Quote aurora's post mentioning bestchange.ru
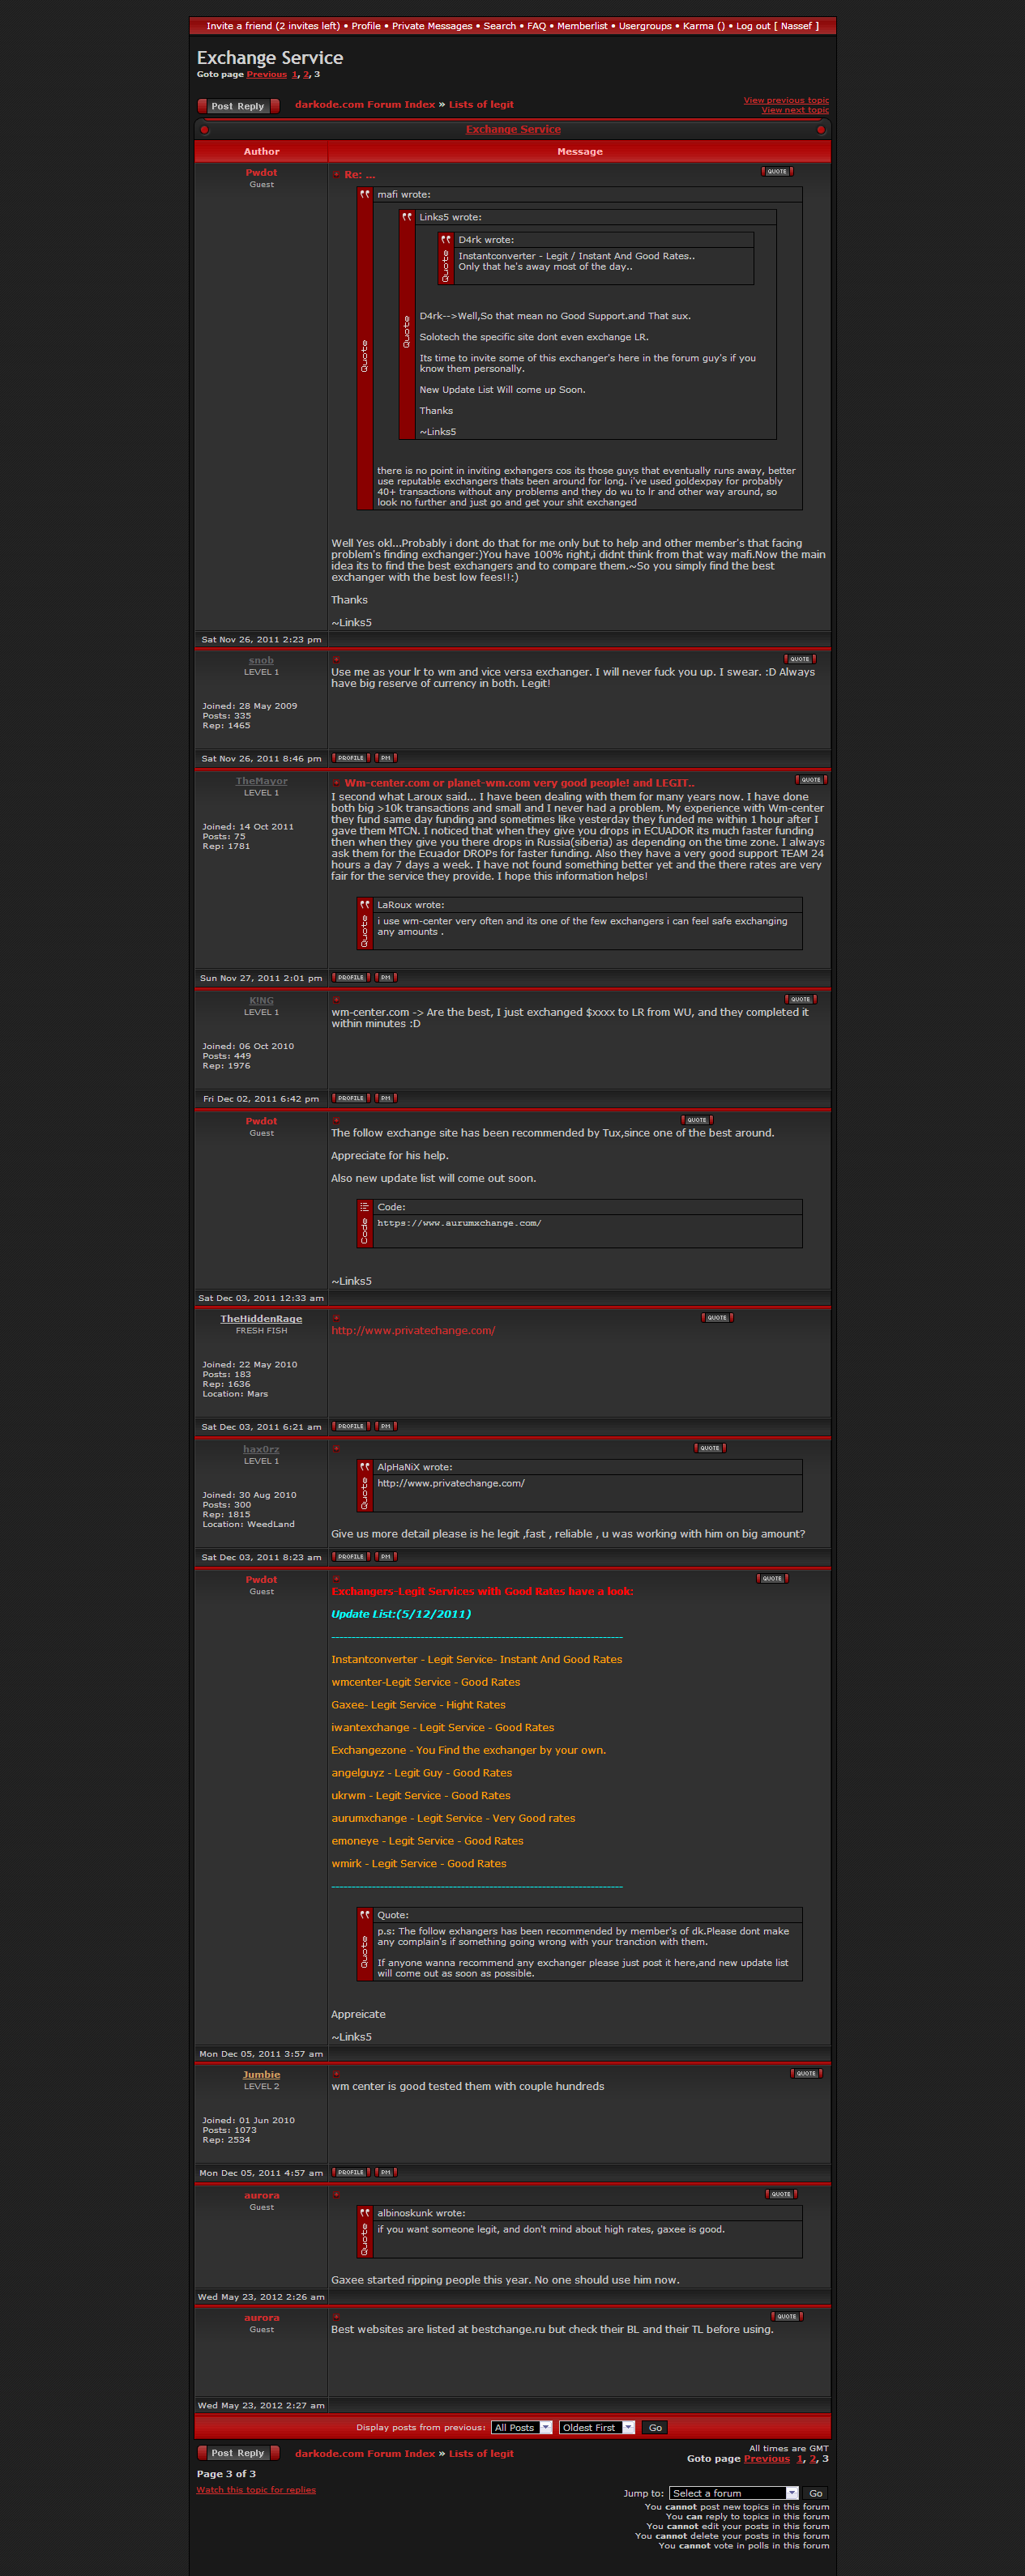 787,2316
